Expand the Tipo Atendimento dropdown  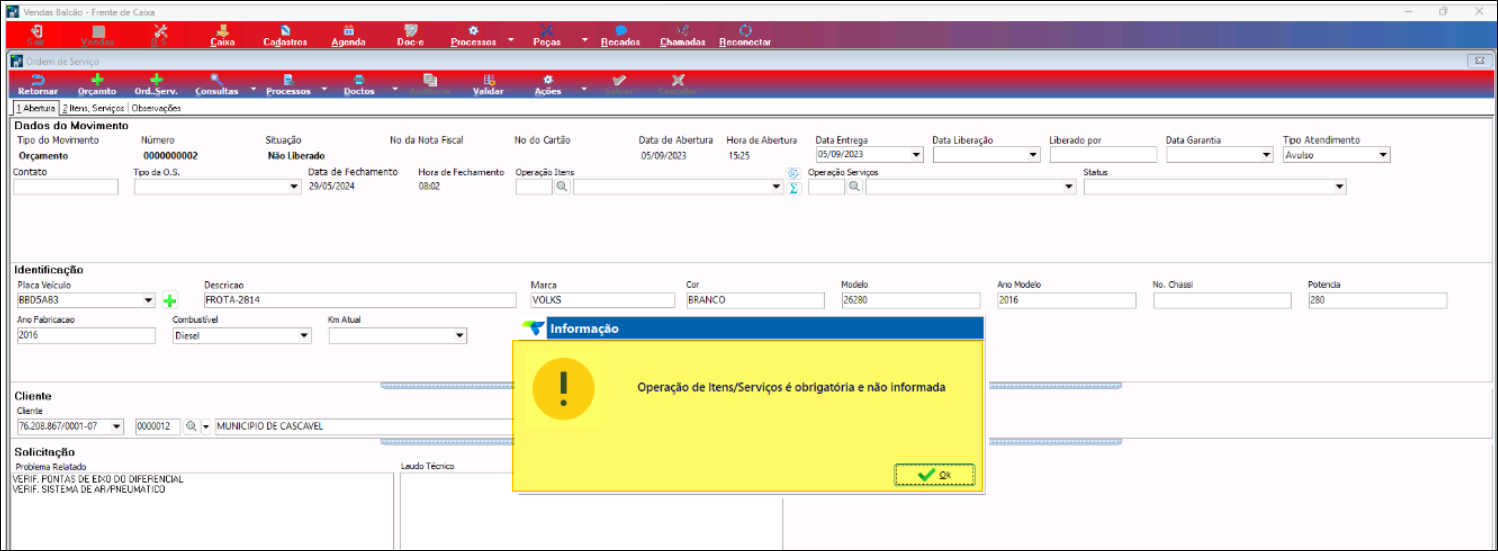(x=1383, y=155)
